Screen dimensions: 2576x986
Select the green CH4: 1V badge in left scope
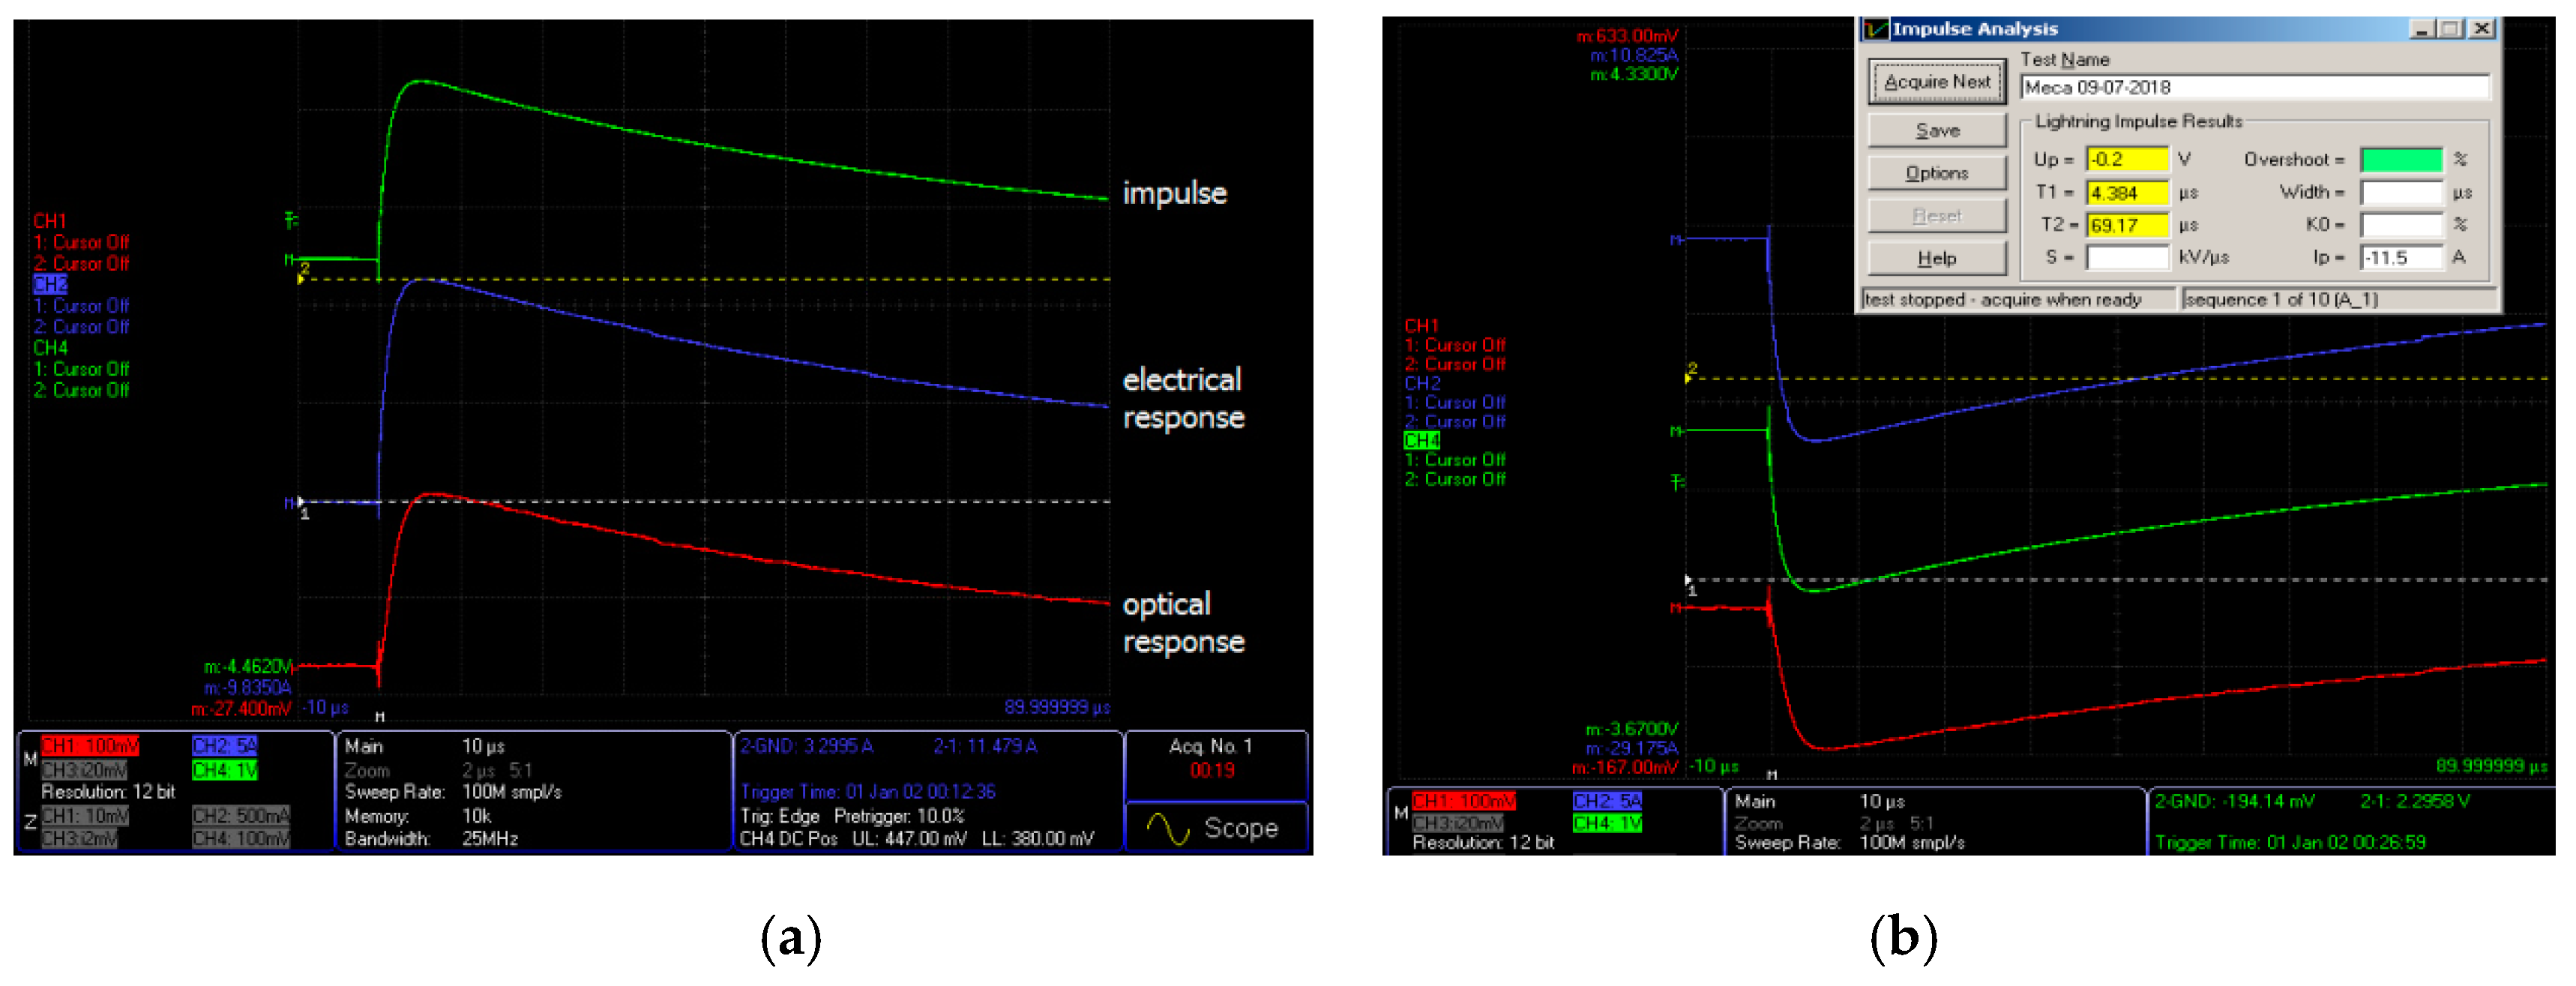pyautogui.click(x=225, y=770)
